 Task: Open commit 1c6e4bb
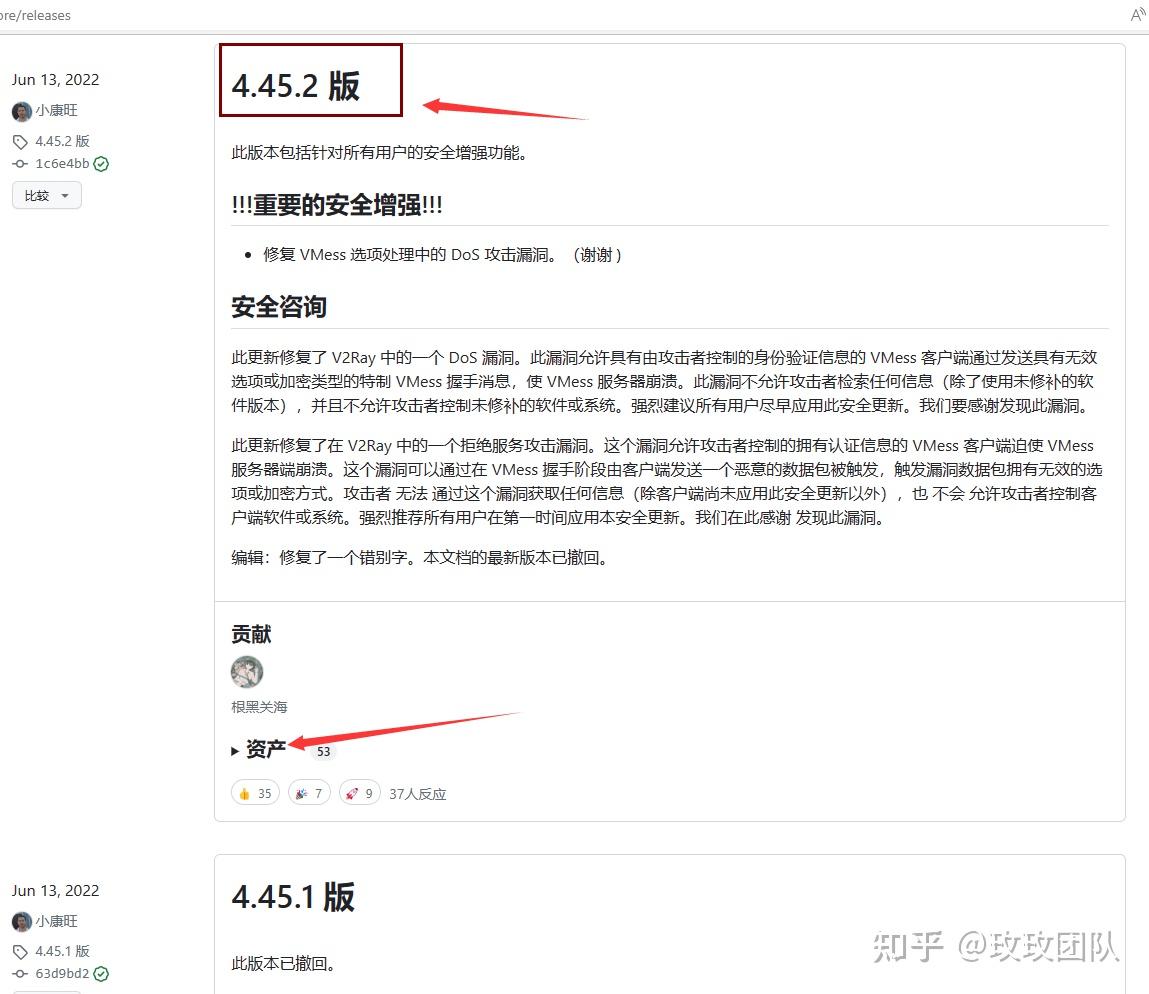(x=62, y=163)
